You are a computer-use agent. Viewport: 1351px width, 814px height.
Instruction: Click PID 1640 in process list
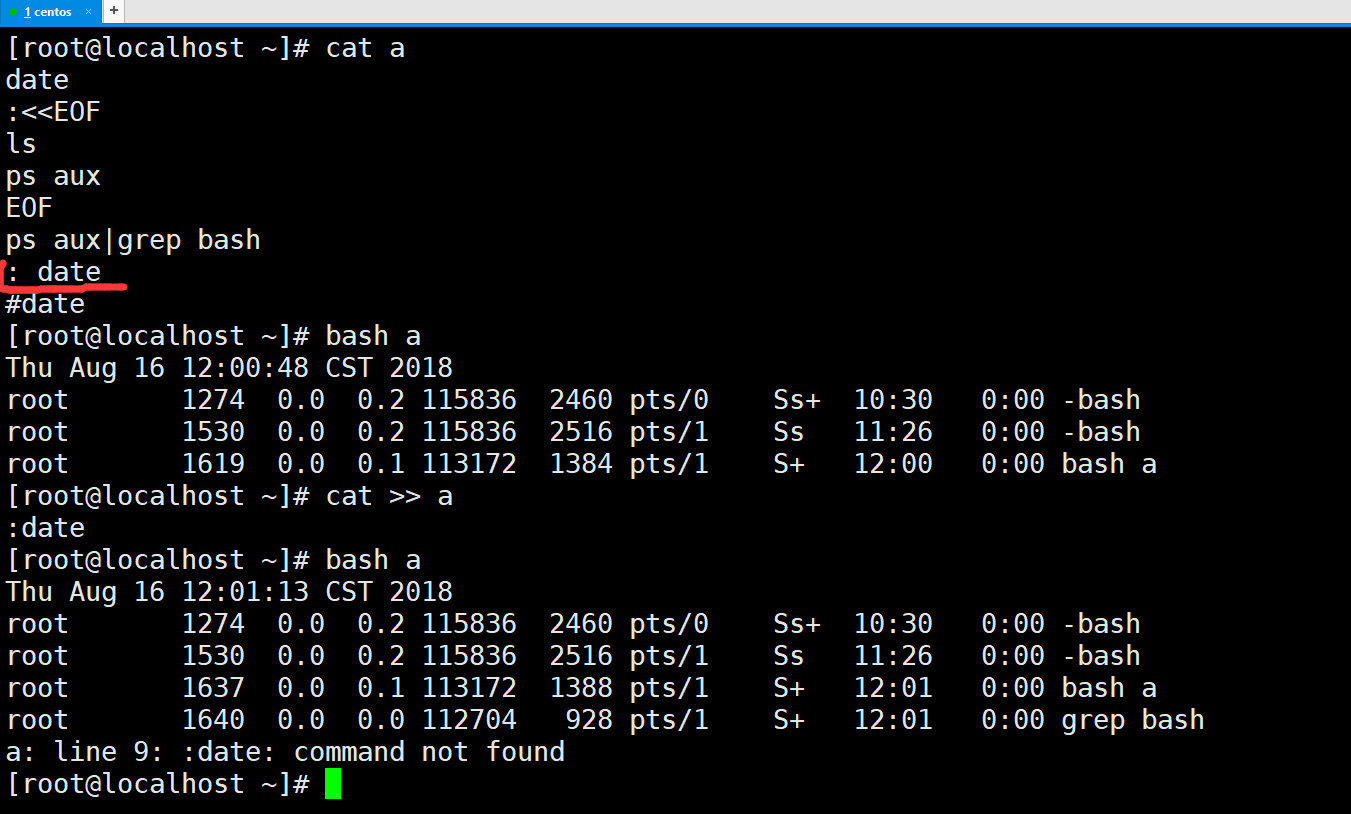(213, 720)
